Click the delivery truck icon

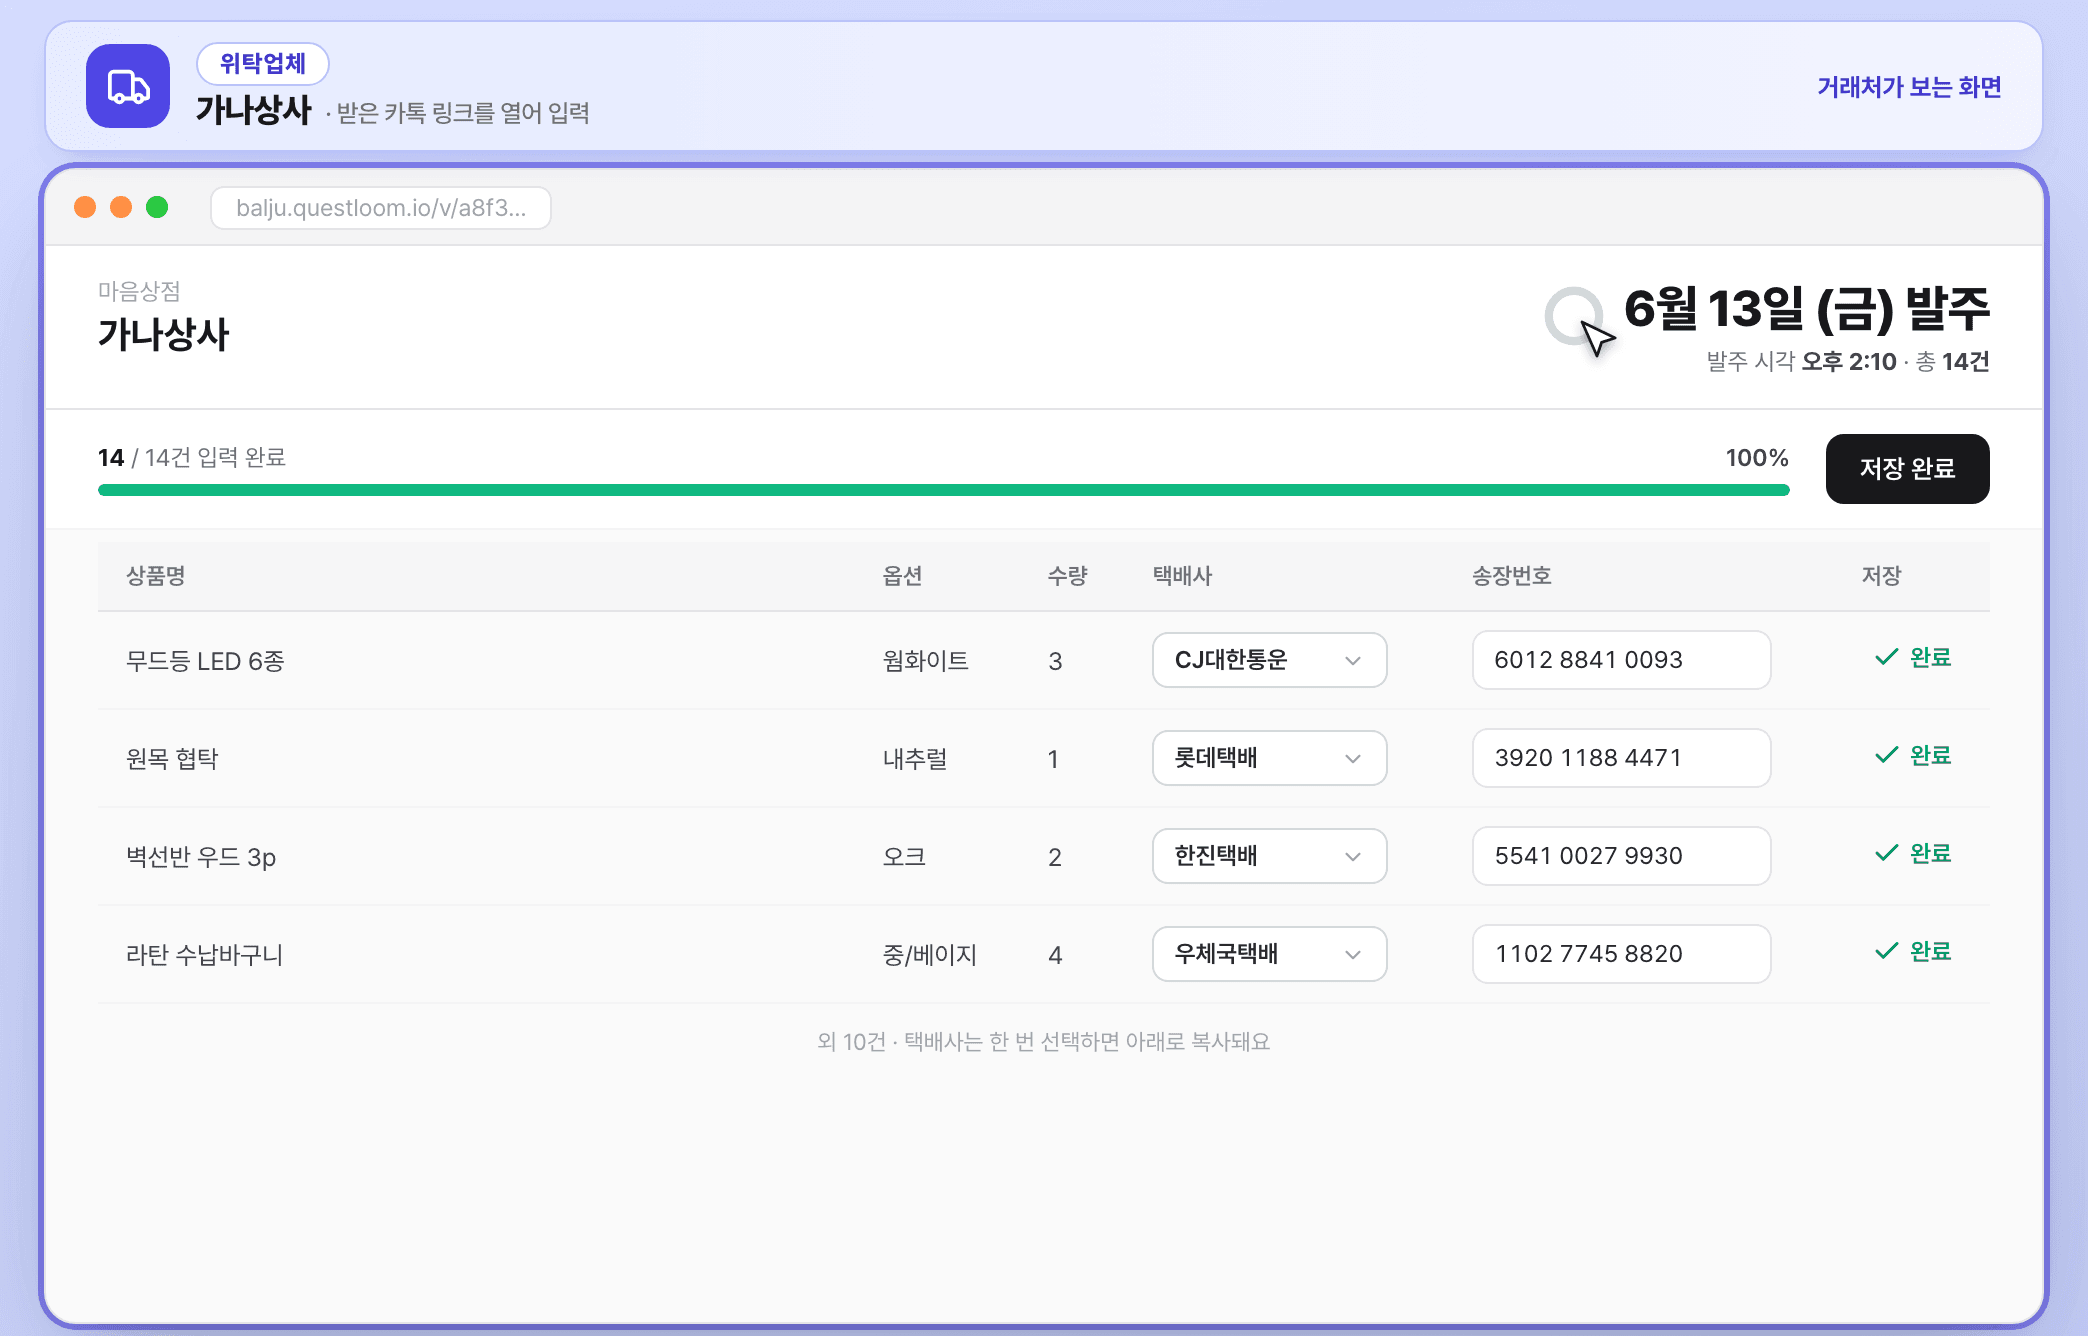(x=128, y=86)
